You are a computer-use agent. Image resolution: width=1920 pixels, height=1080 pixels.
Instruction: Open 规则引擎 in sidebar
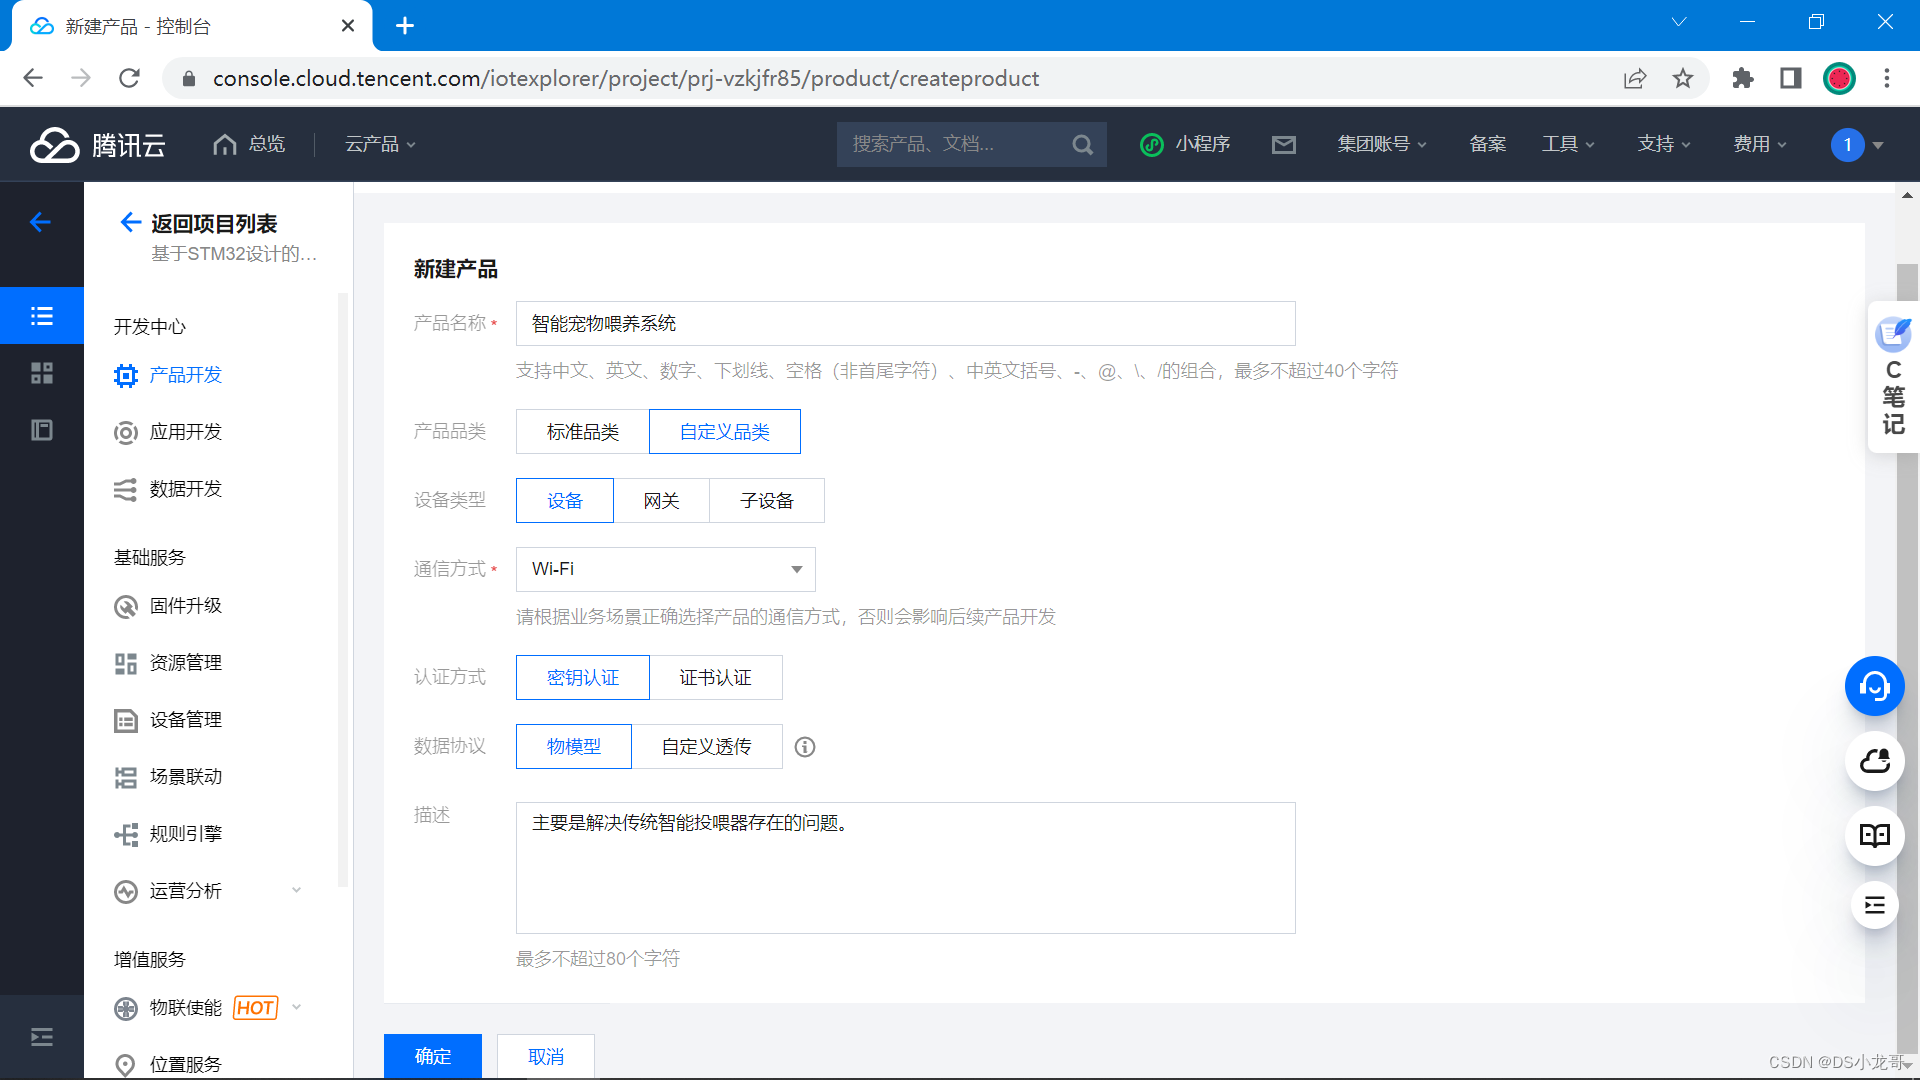[x=168, y=834]
